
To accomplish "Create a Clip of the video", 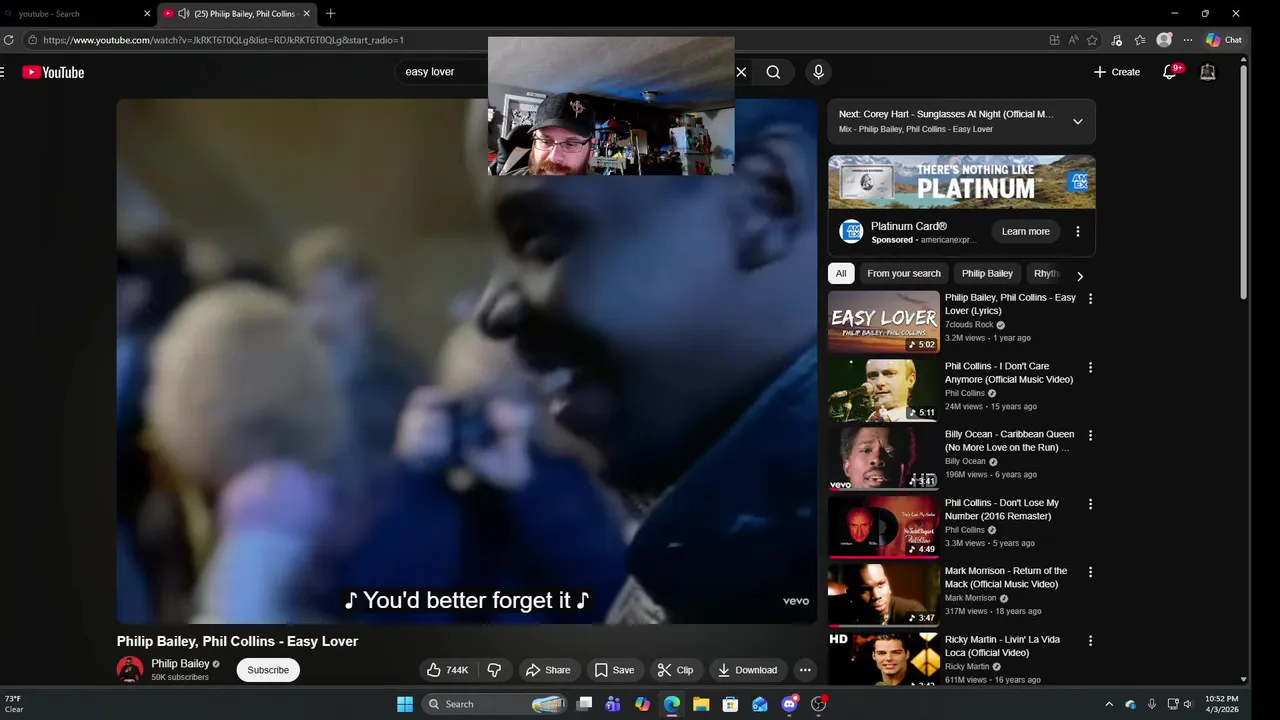I will click(x=675, y=670).
